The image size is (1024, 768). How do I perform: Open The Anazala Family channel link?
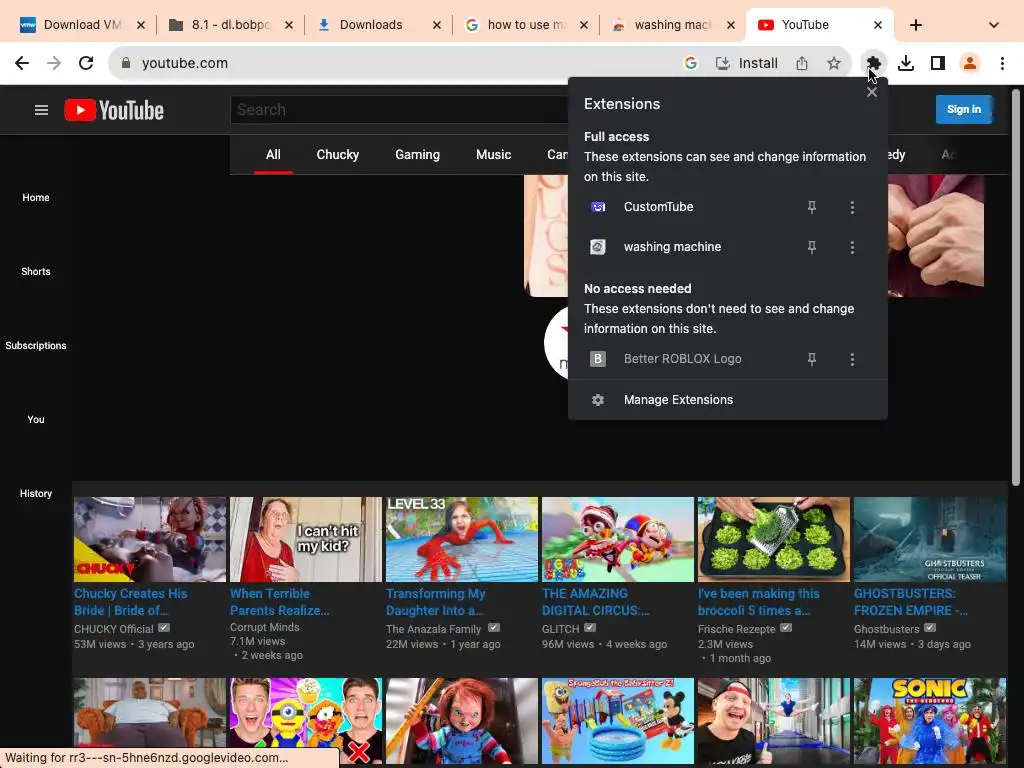coord(434,629)
